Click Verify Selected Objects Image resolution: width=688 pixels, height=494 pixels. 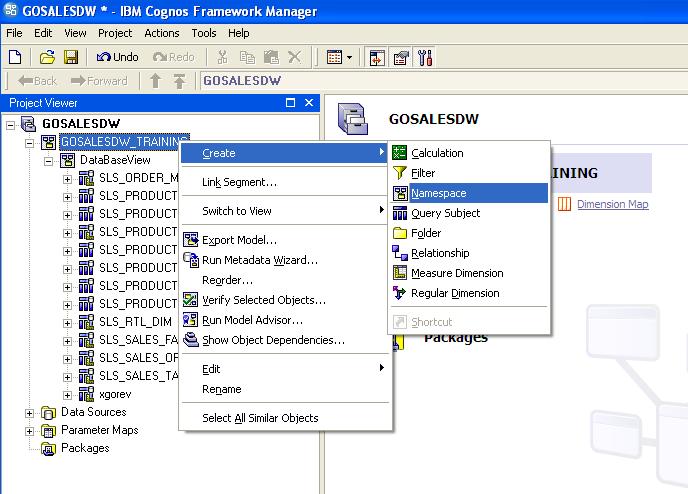pyautogui.click(x=285, y=300)
